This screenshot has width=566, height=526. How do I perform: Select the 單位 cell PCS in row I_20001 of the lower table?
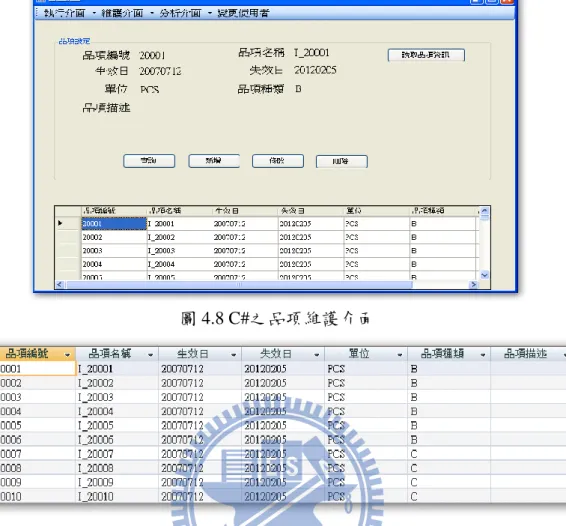366,369
